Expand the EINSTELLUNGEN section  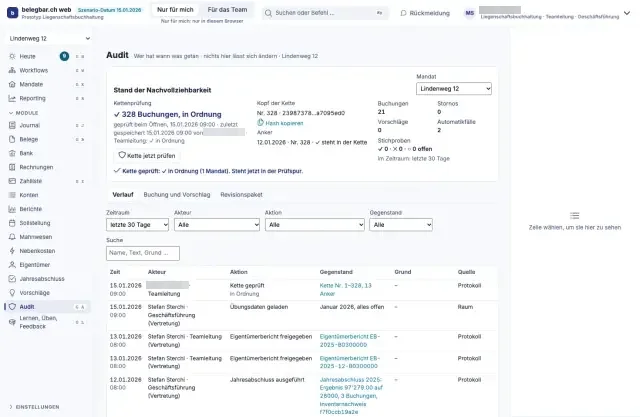(34, 407)
